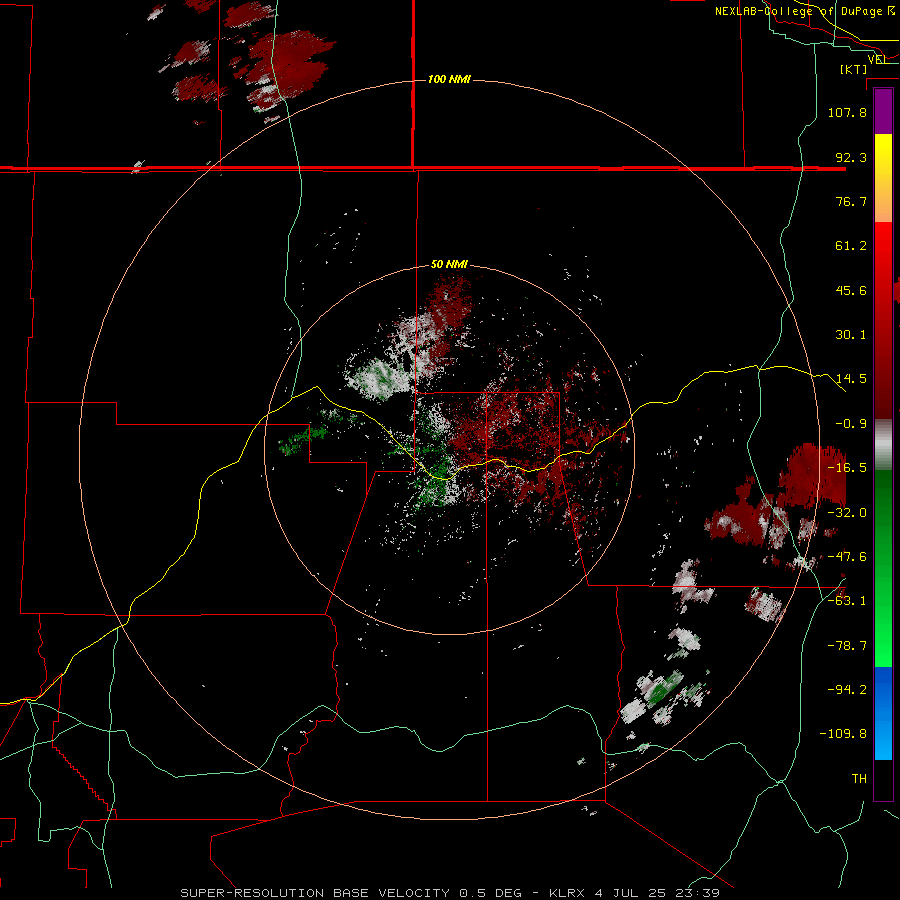The width and height of the screenshot is (900, 900).
Task: Click the Super-Resolution Base Velocity caption
Action: click(x=450, y=893)
